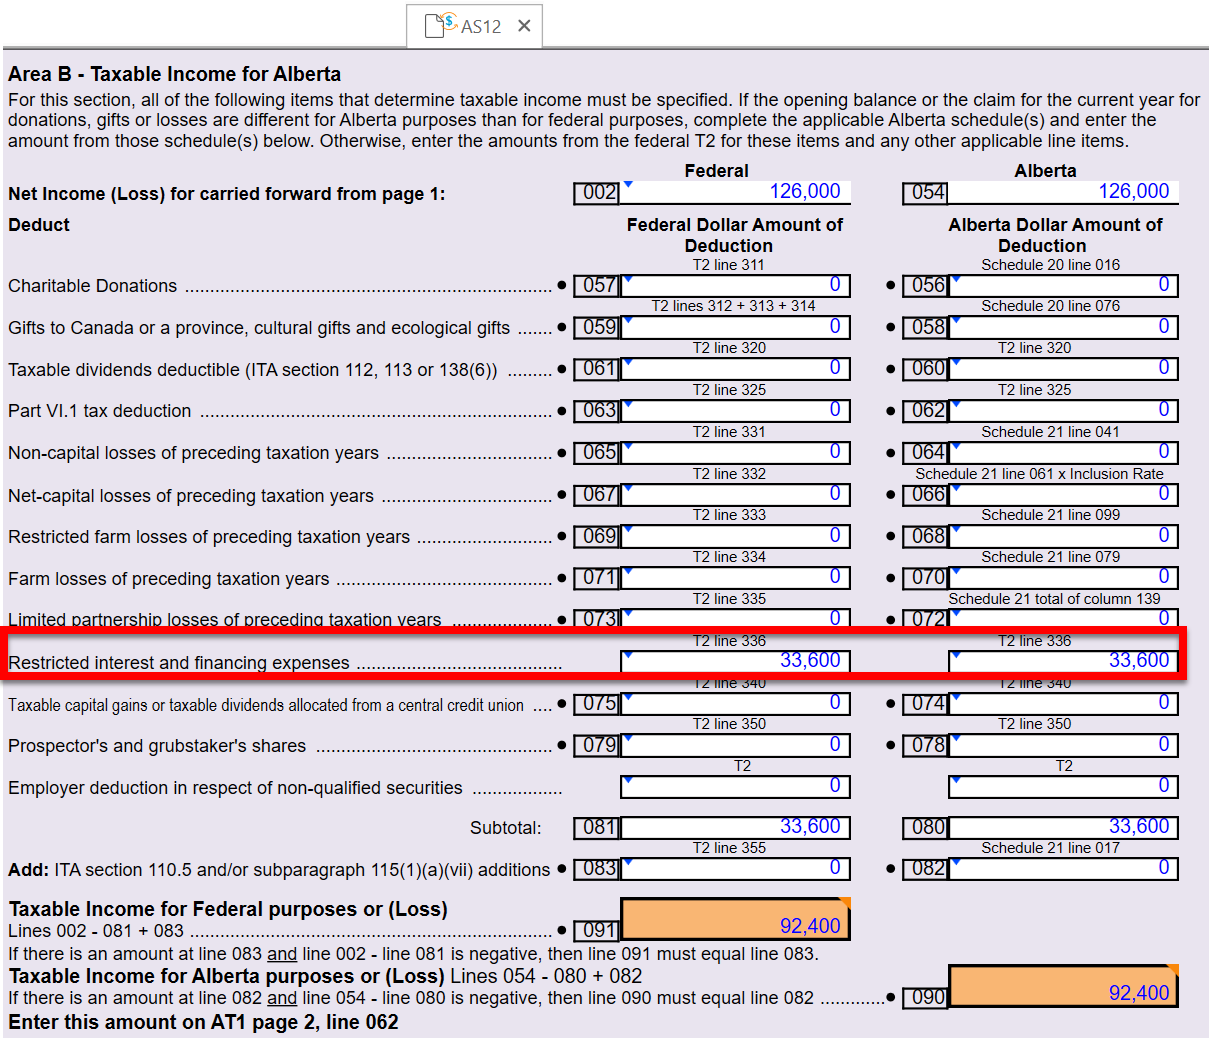This screenshot has width=1209, height=1038.
Task: Click the 'Non-capital losses of preceding taxation years' label
Action: pyautogui.click(x=193, y=453)
